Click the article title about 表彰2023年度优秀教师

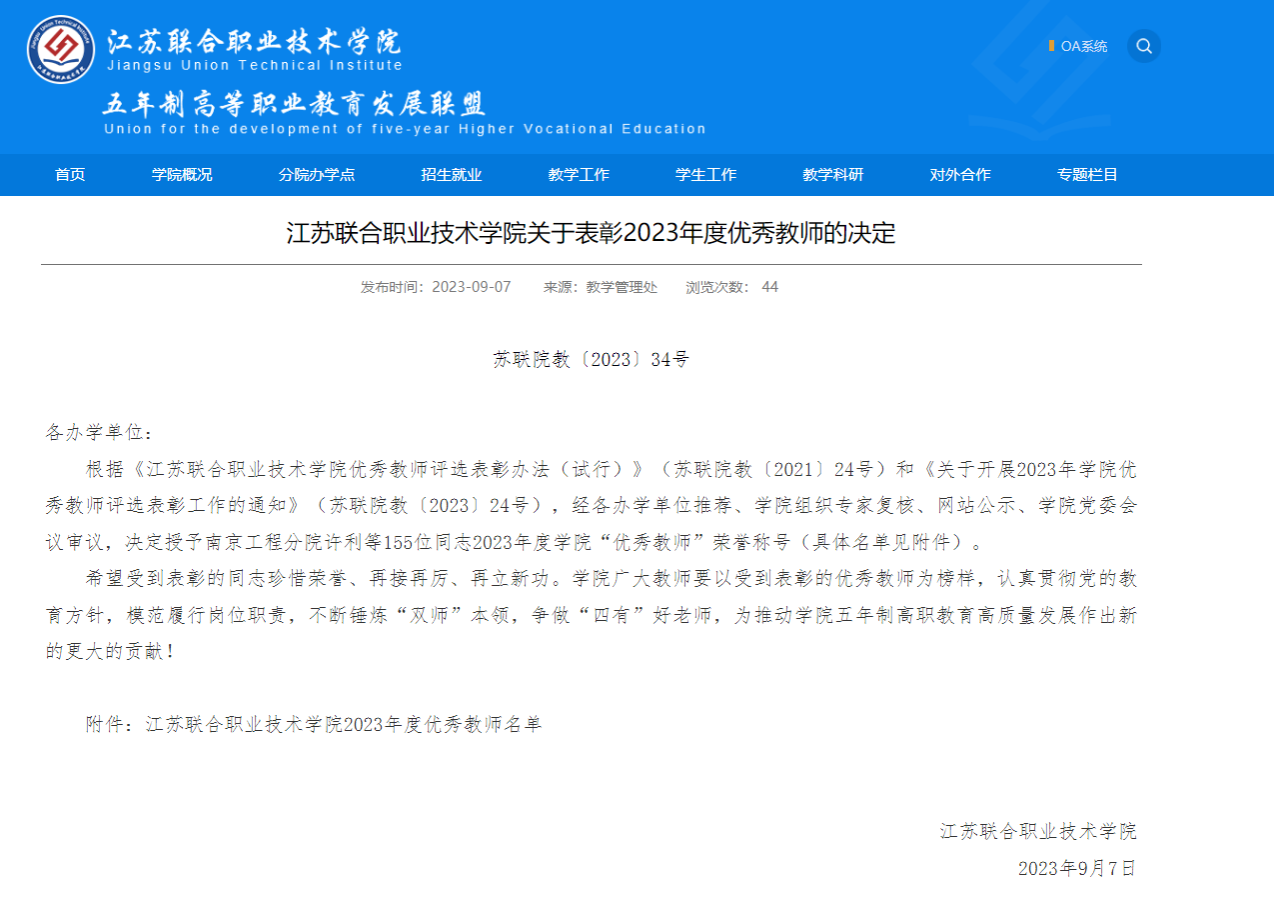[x=590, y=234]
